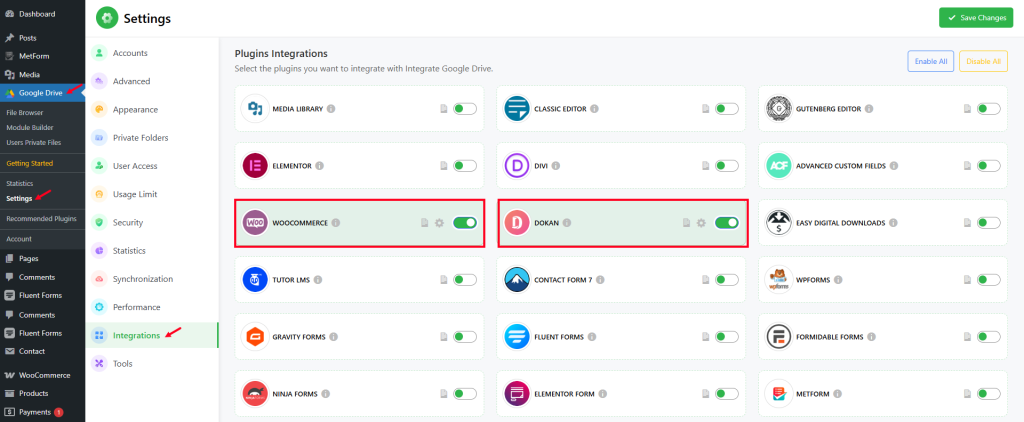The height and width of the screenshot is (422, 1024).
Task: Open Gutenberg Editor documentation file icon
Action: coord(967,109)
